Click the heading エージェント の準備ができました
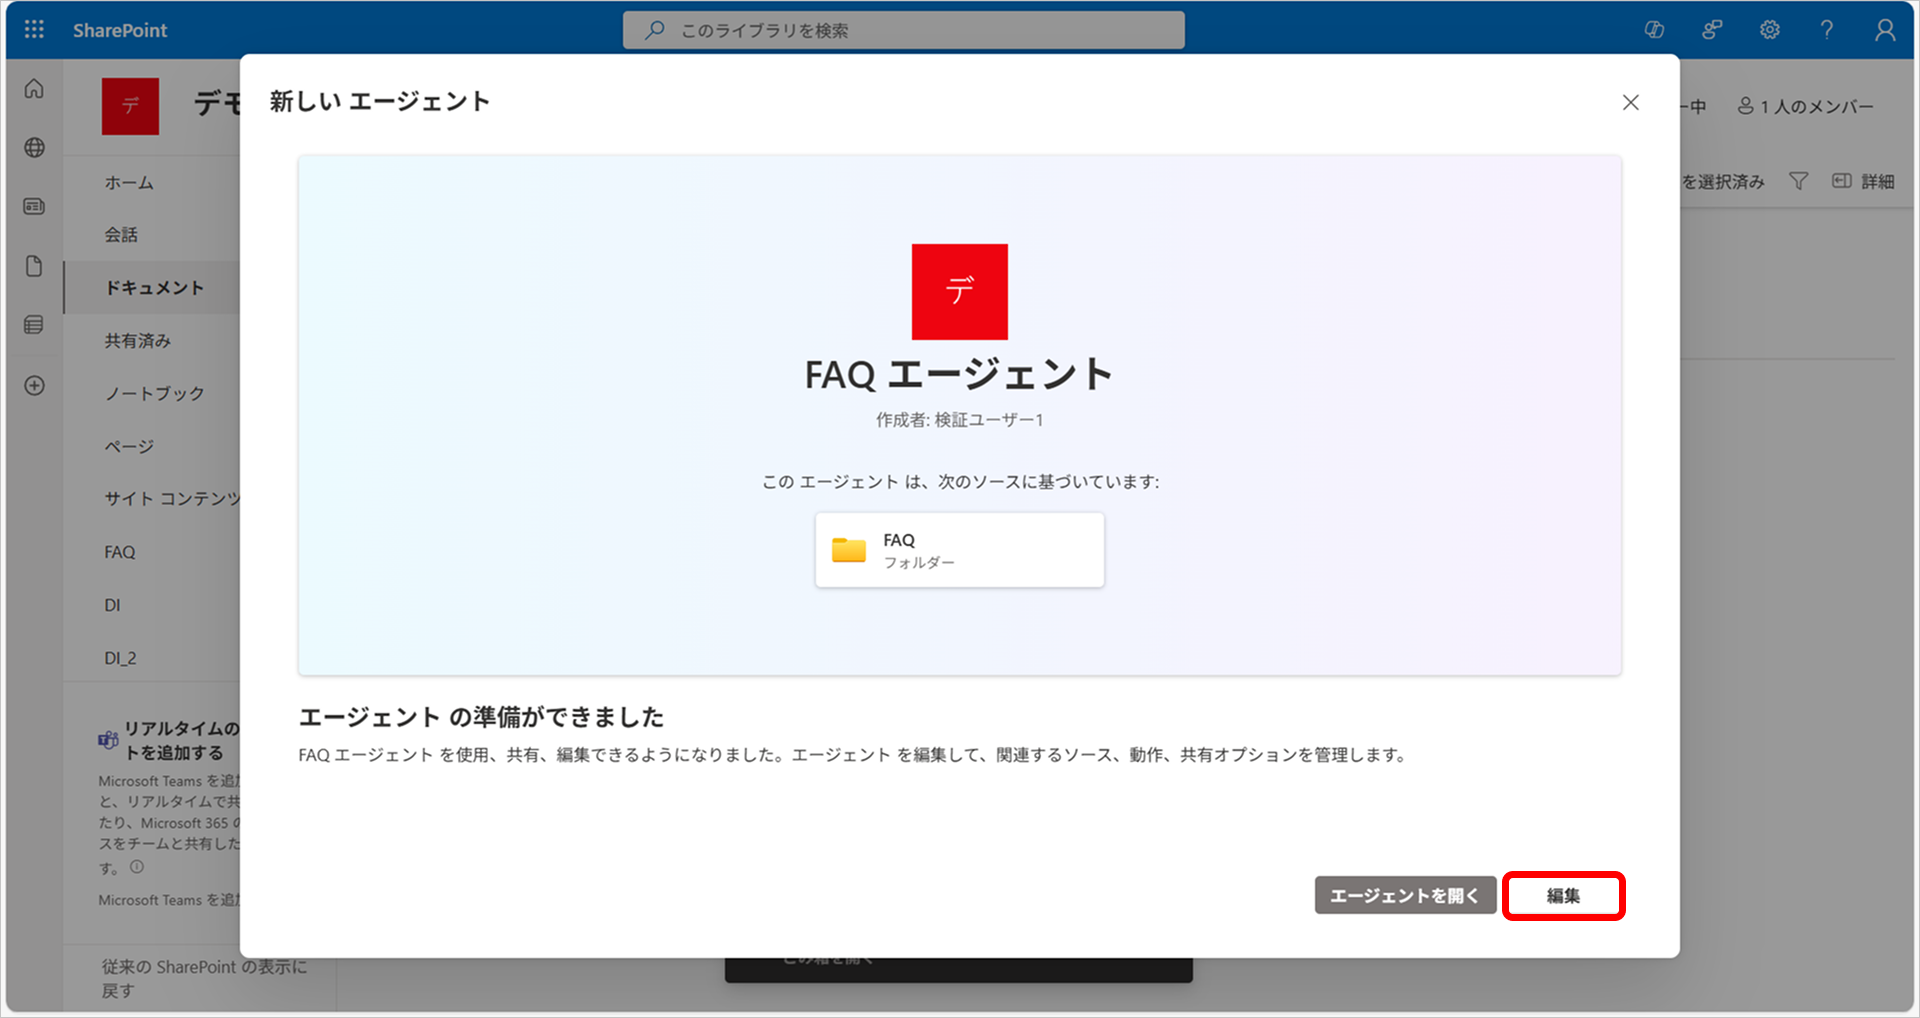1920x1018 pixels. (x=481, y=717)
